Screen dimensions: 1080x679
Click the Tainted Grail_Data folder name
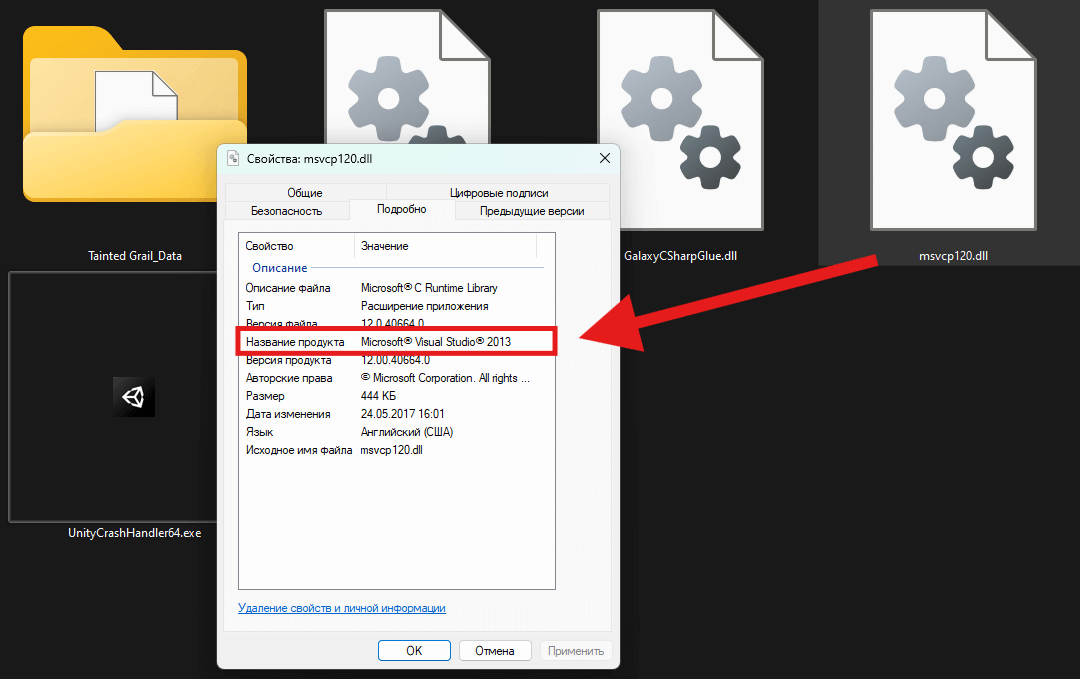coord(135,255)
